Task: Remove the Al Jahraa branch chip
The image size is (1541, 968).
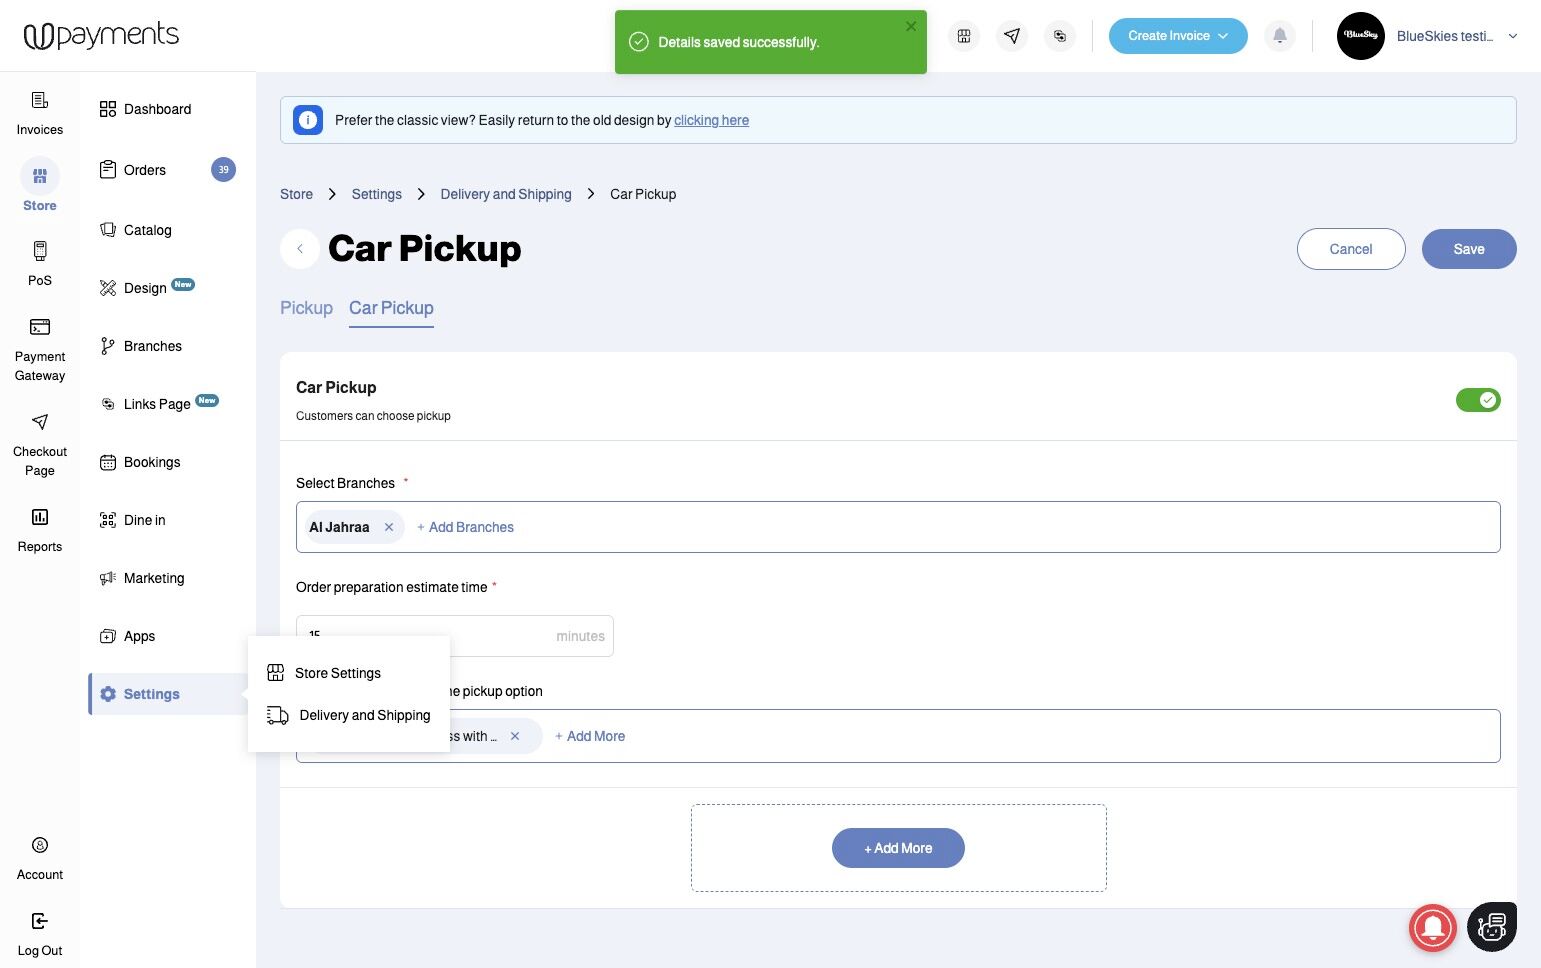Action: coord(389,527)
